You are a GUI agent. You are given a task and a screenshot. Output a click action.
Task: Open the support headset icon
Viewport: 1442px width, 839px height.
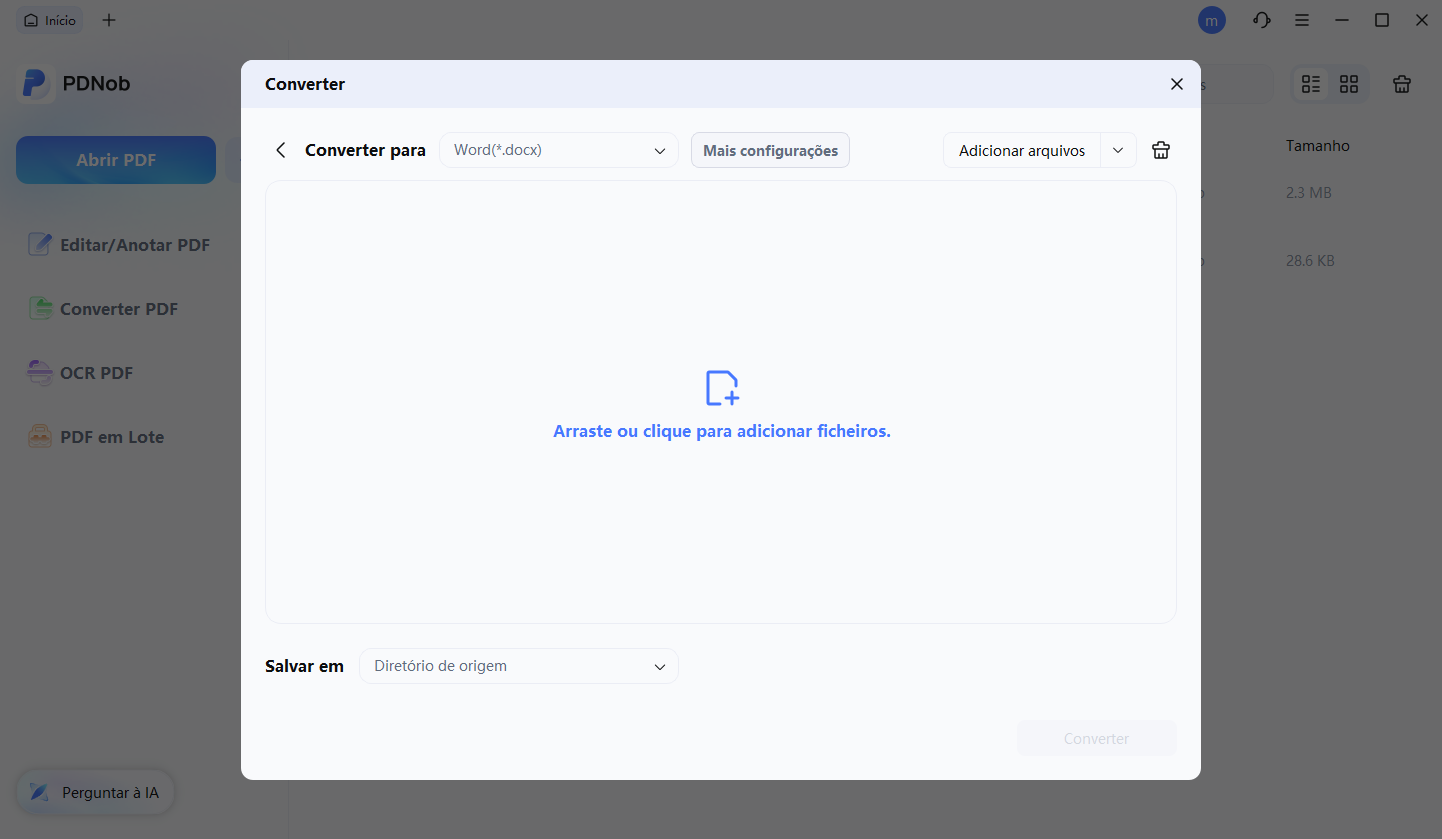1261,20
